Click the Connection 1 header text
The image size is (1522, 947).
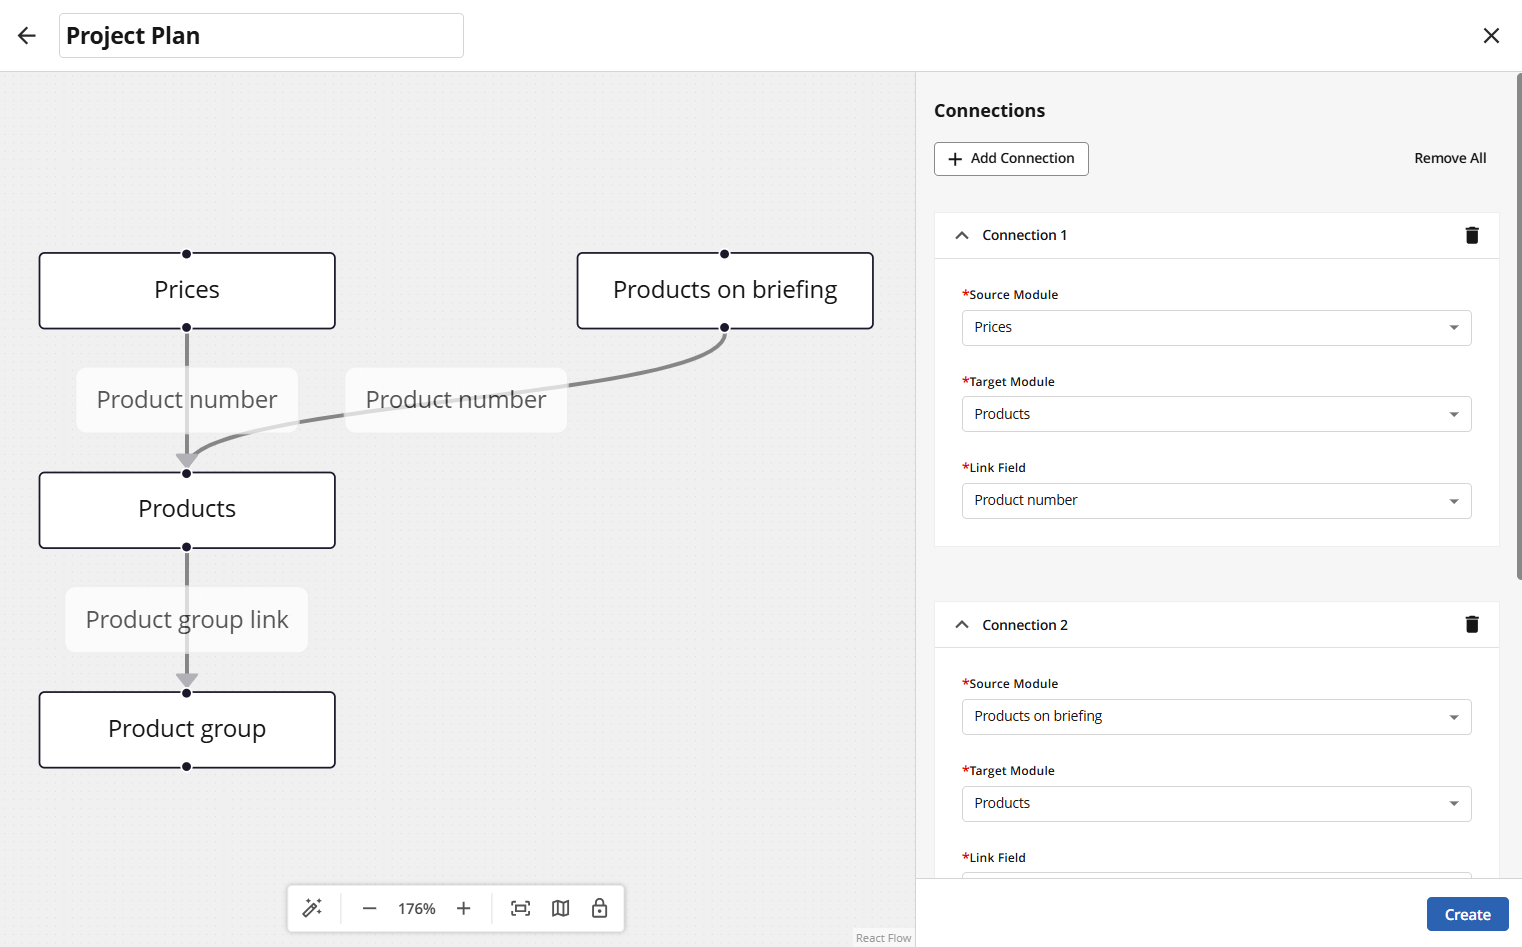pyautogui.click(x=1024, y=235)
